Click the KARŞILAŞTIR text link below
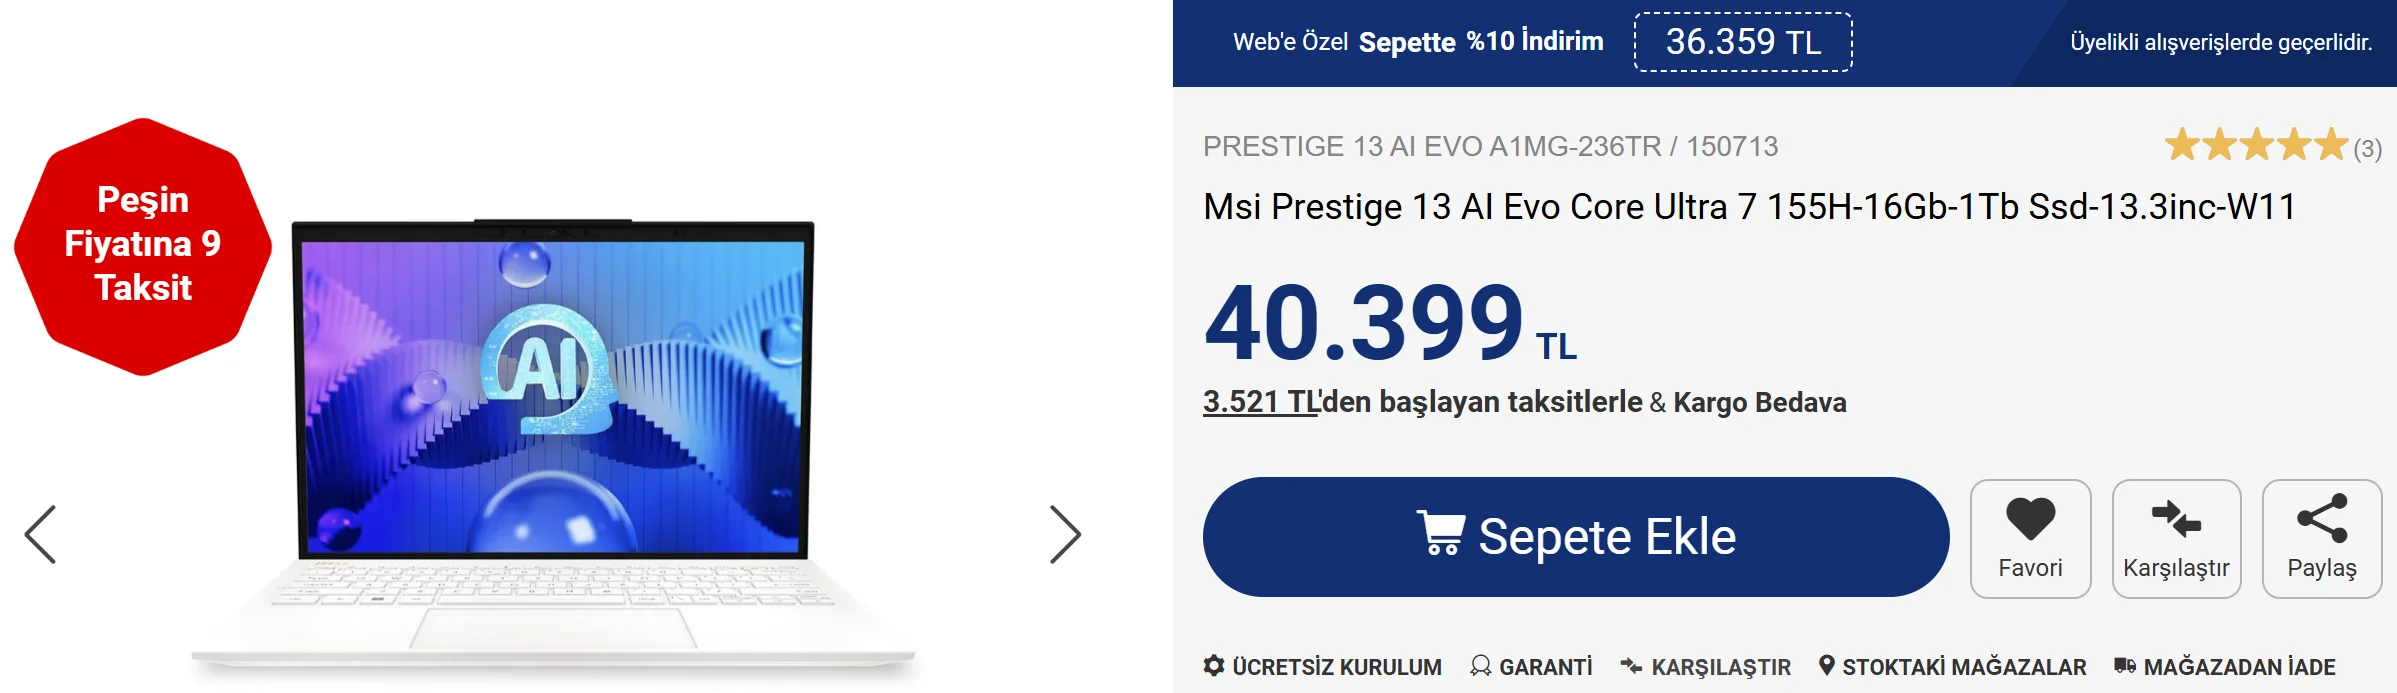 1720,667
